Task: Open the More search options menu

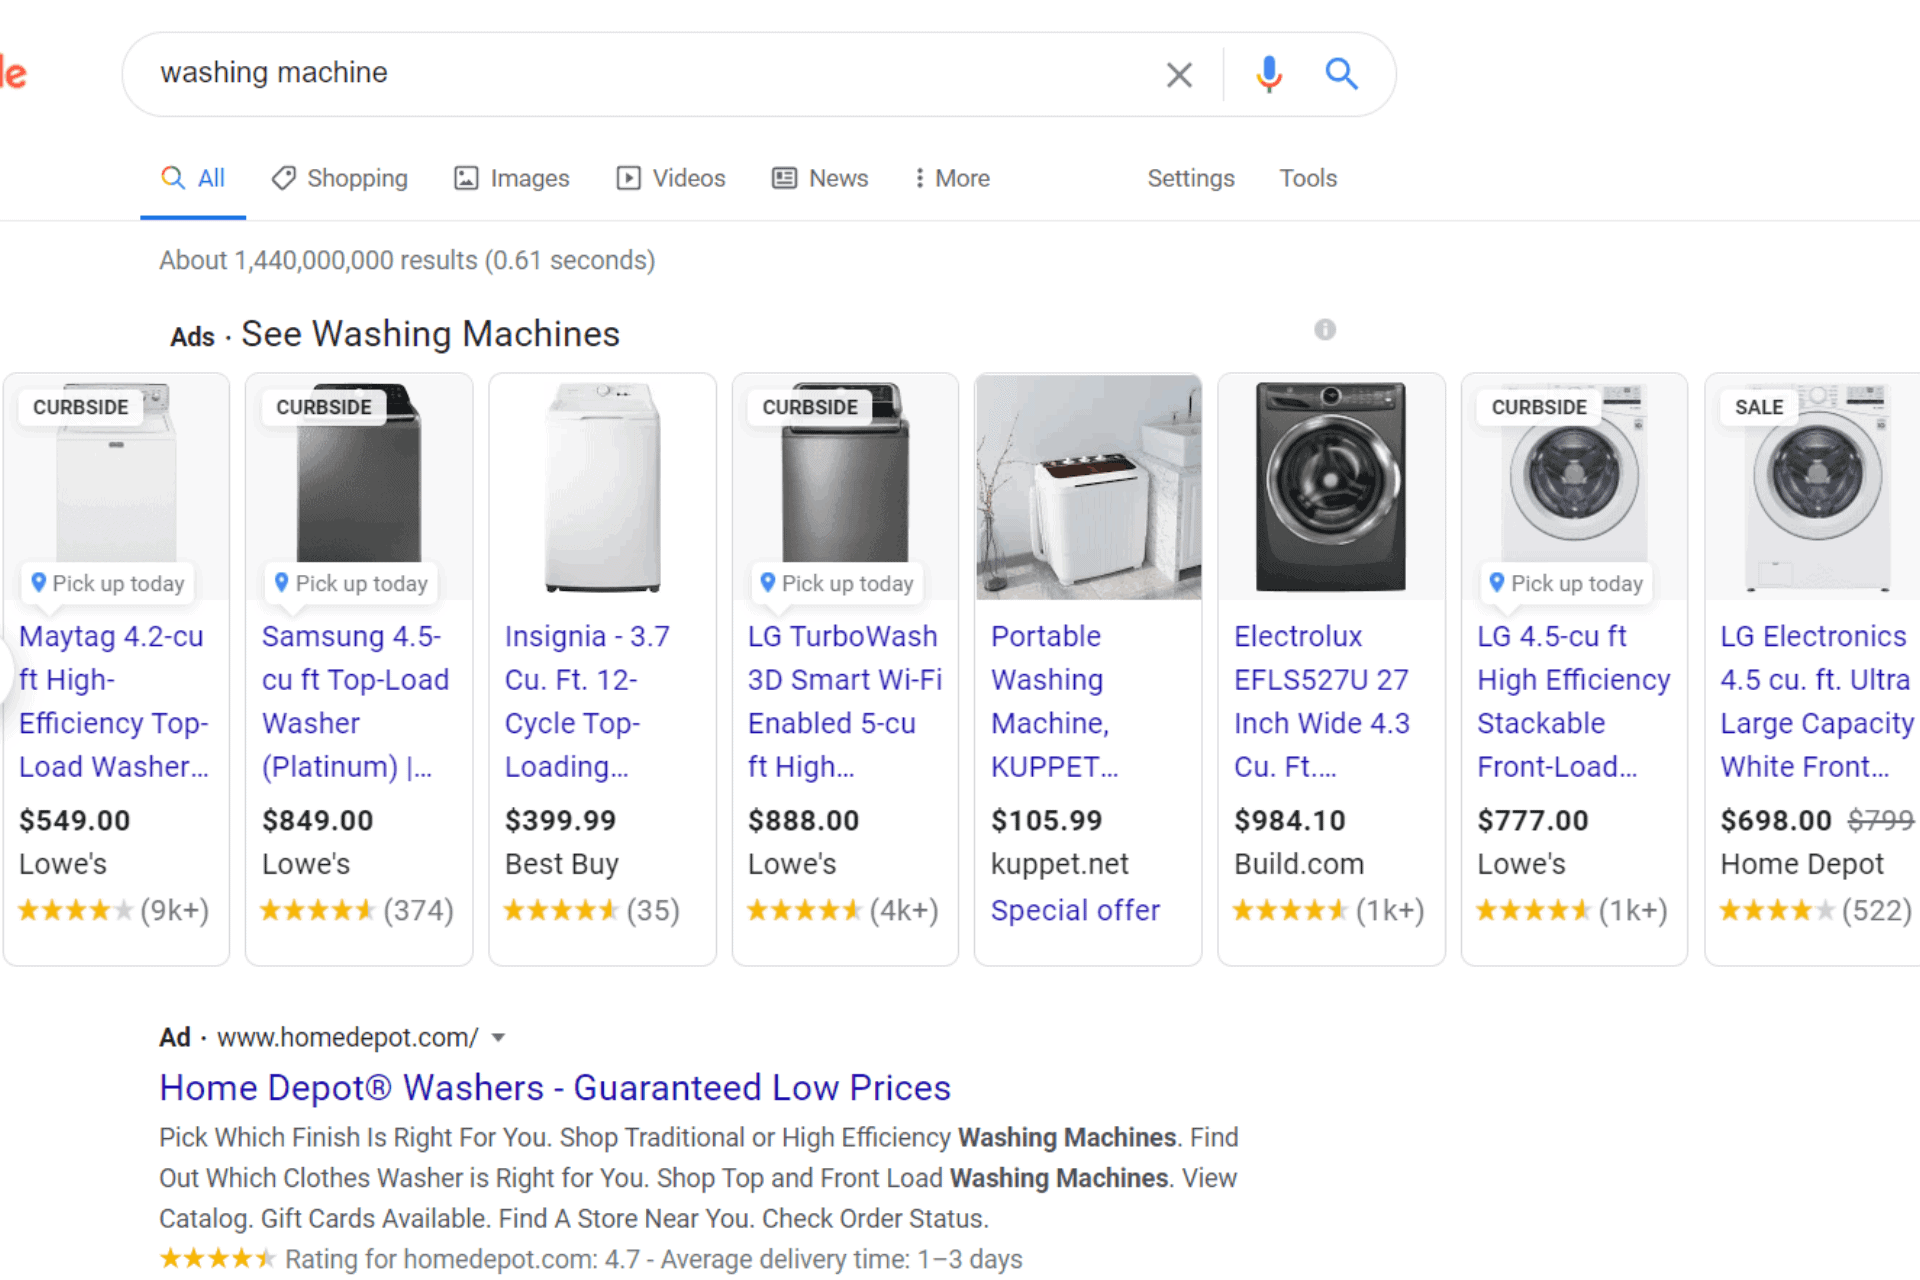Action: [x=952, y=178]
